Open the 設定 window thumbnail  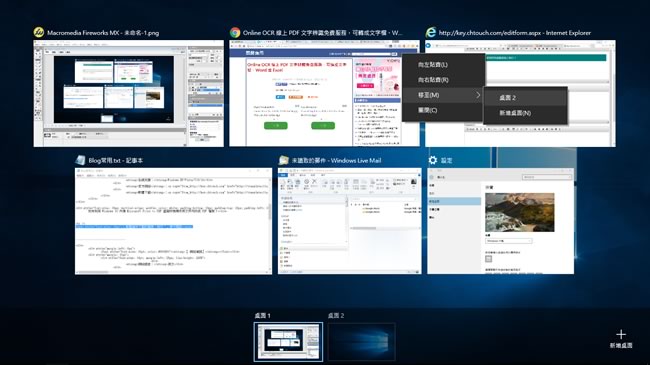(501, 221)
